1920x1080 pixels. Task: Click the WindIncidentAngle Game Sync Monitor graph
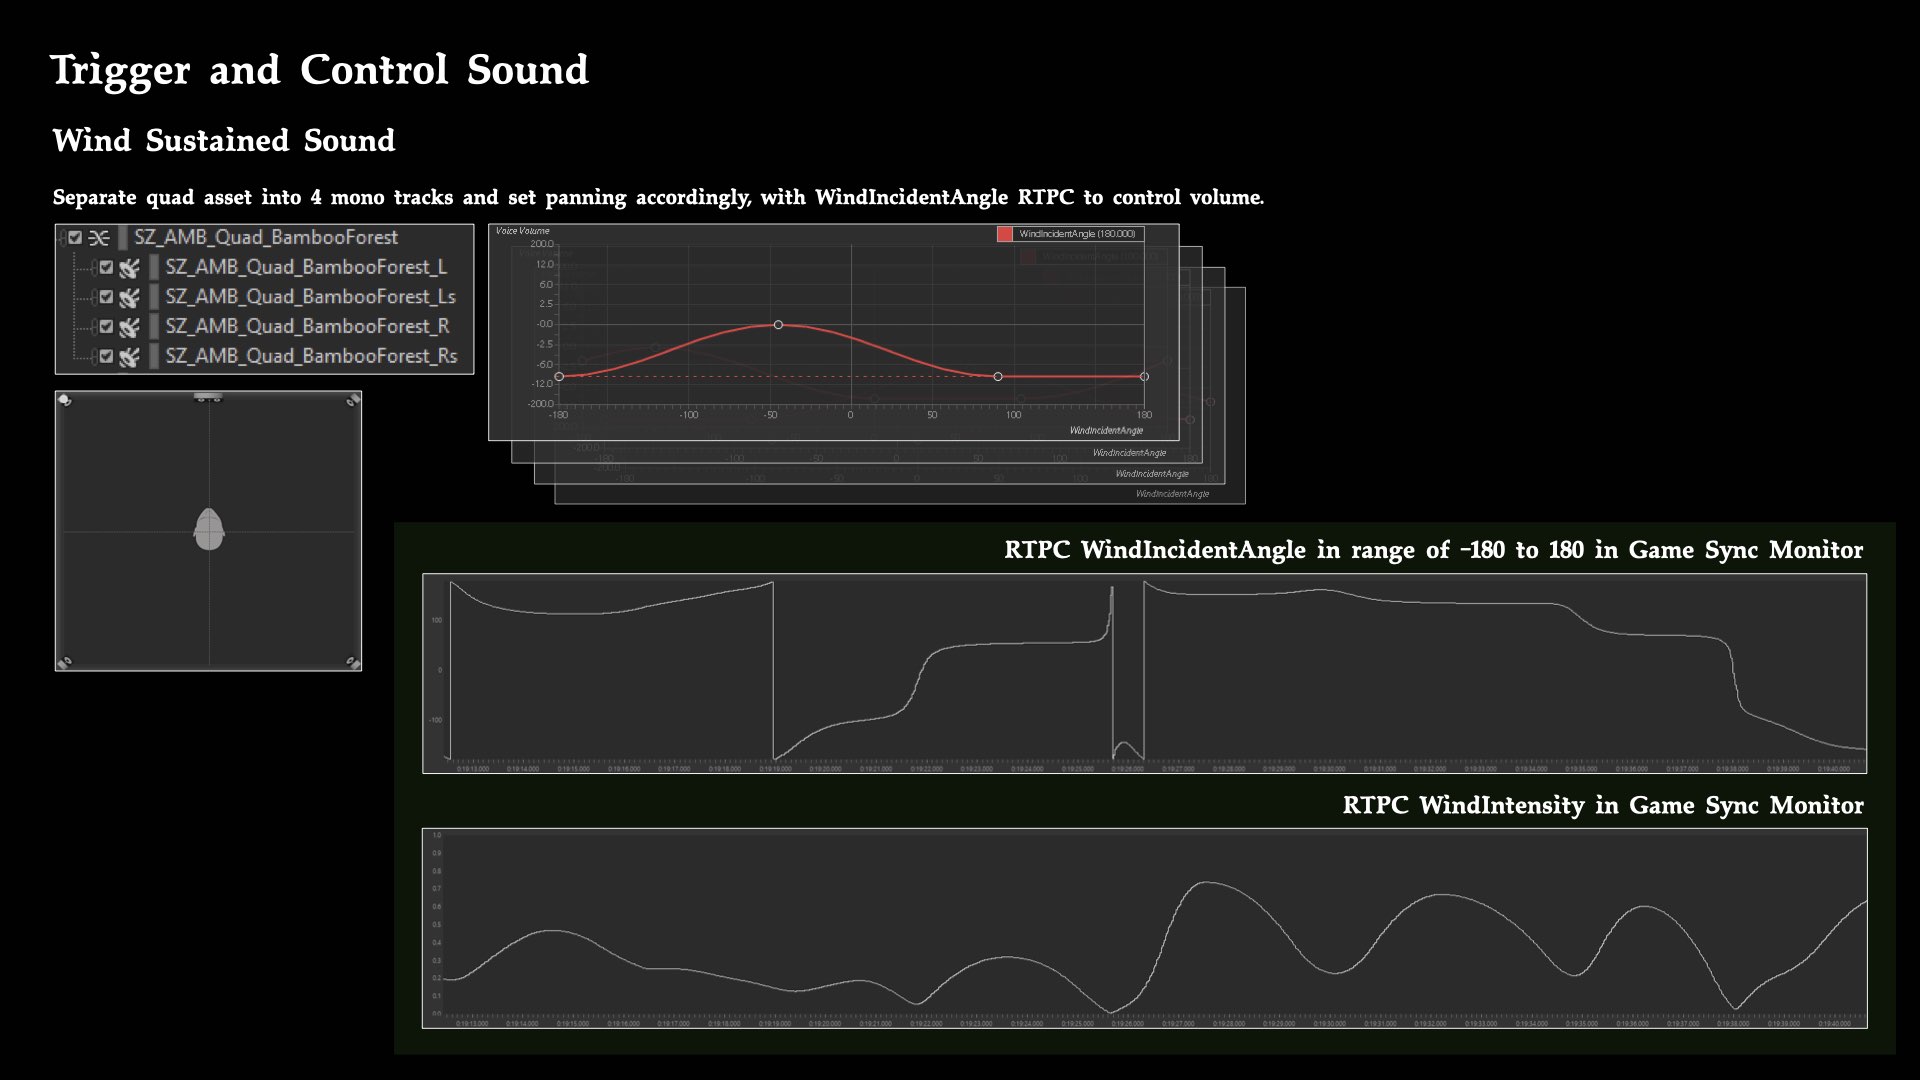coord(1144,673)
